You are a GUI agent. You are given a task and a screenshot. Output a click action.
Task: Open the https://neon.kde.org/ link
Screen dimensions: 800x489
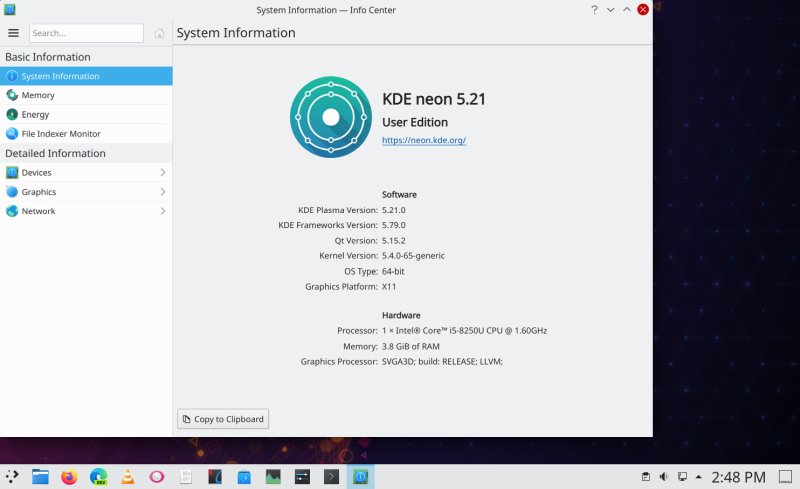click(424, 140)
